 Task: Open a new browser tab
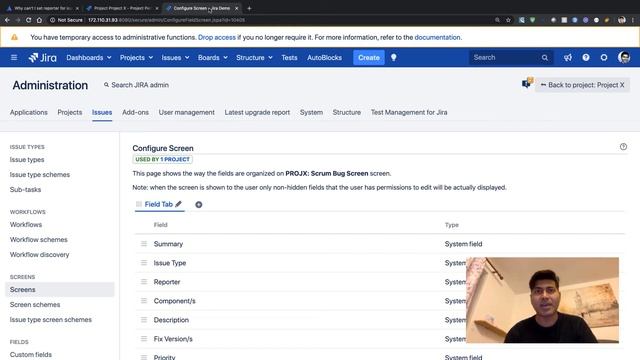click(249, 8)
